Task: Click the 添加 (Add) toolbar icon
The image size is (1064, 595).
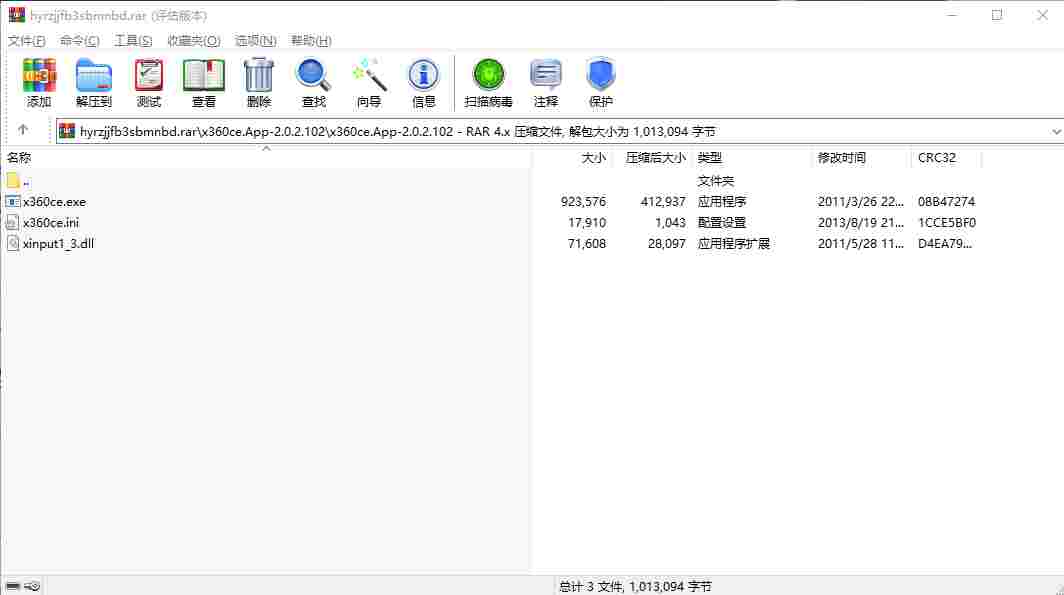Action: [x=39, y=75]
